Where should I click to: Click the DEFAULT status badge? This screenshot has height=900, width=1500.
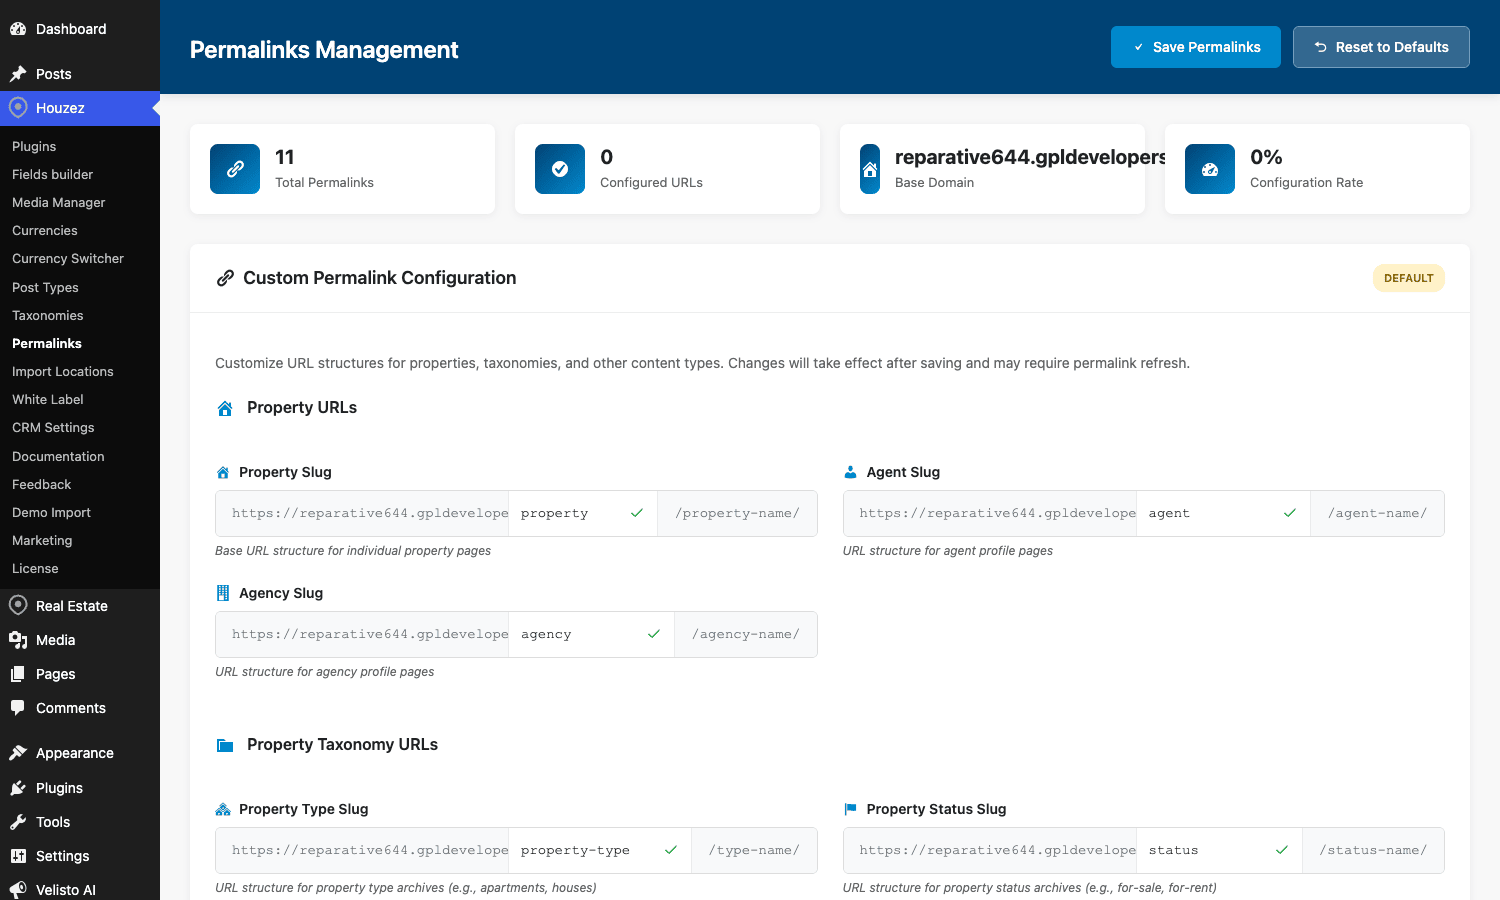(1409, 278)
